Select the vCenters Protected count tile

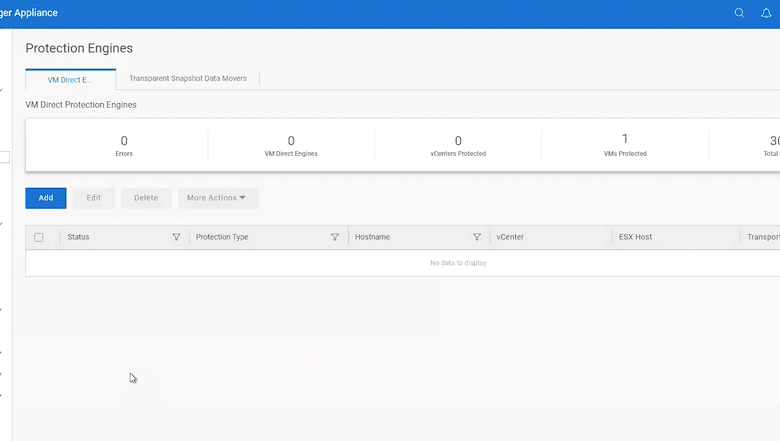[x=458, y=146]
